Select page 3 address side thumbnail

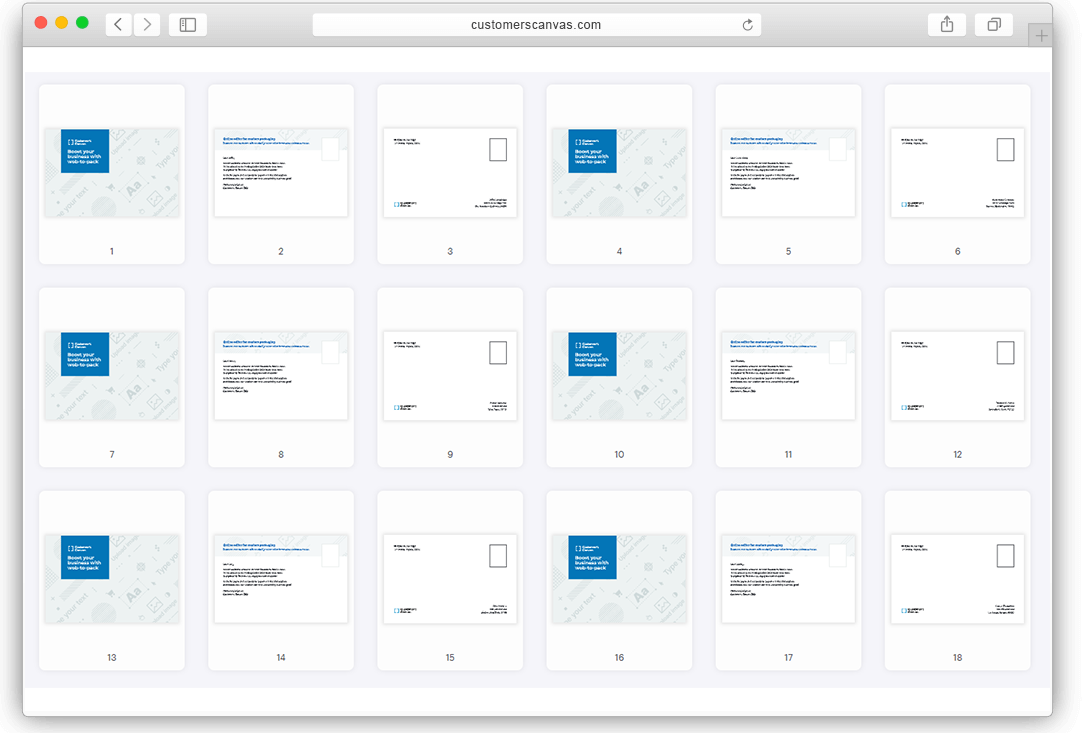450,172
